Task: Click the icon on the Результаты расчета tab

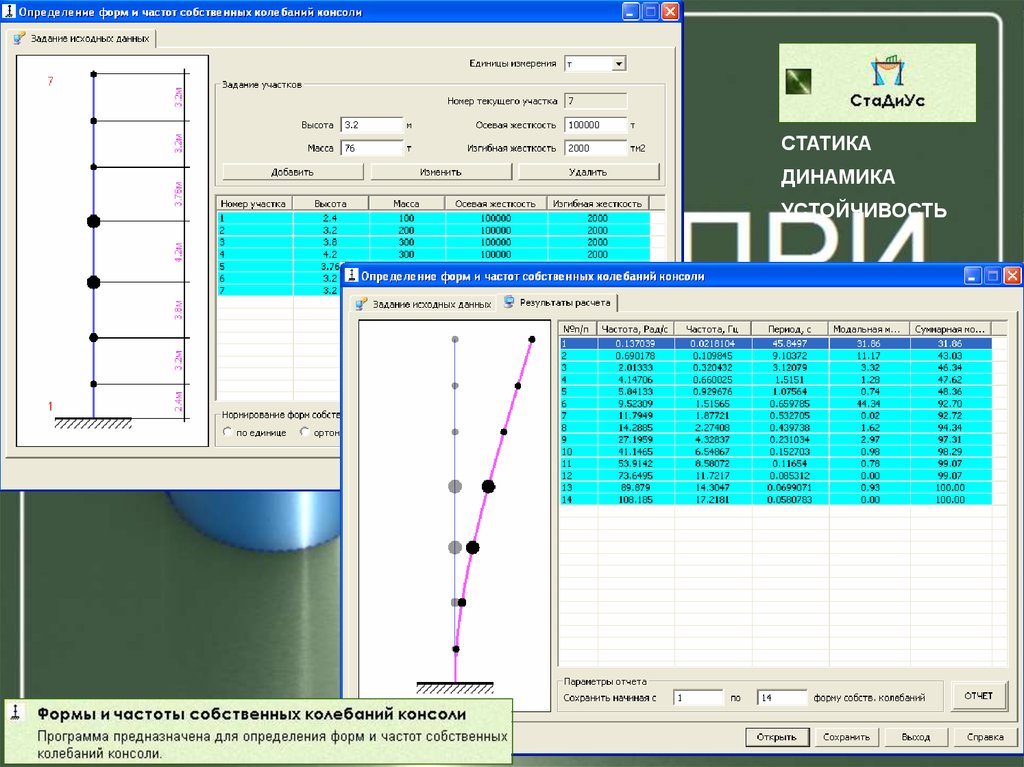Action: tap(509, 302)
